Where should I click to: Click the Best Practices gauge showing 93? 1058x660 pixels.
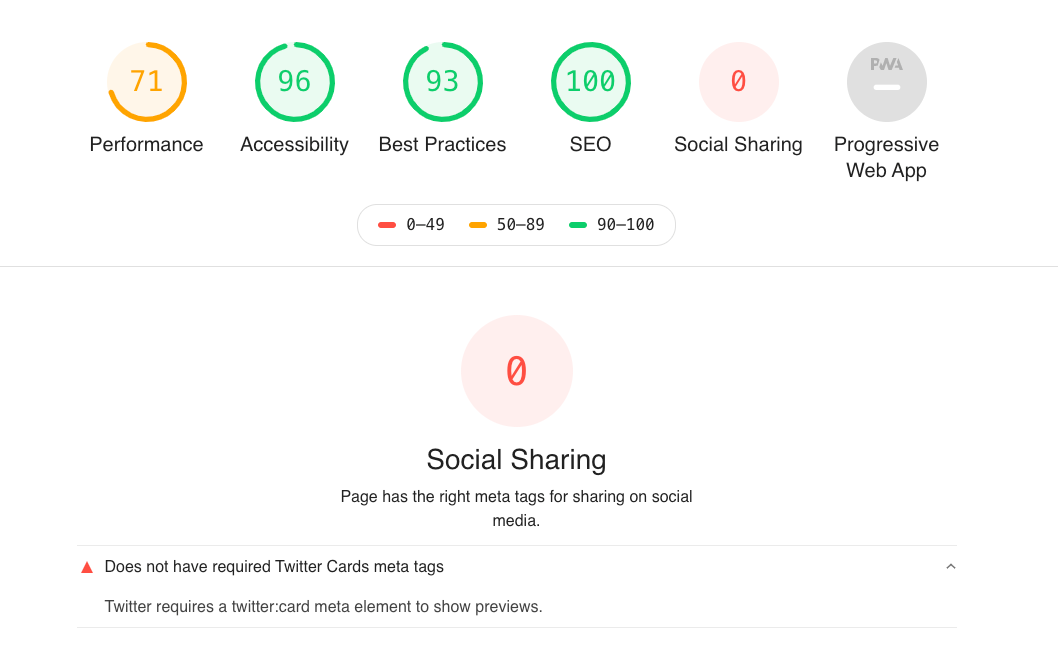pos(442,81)
